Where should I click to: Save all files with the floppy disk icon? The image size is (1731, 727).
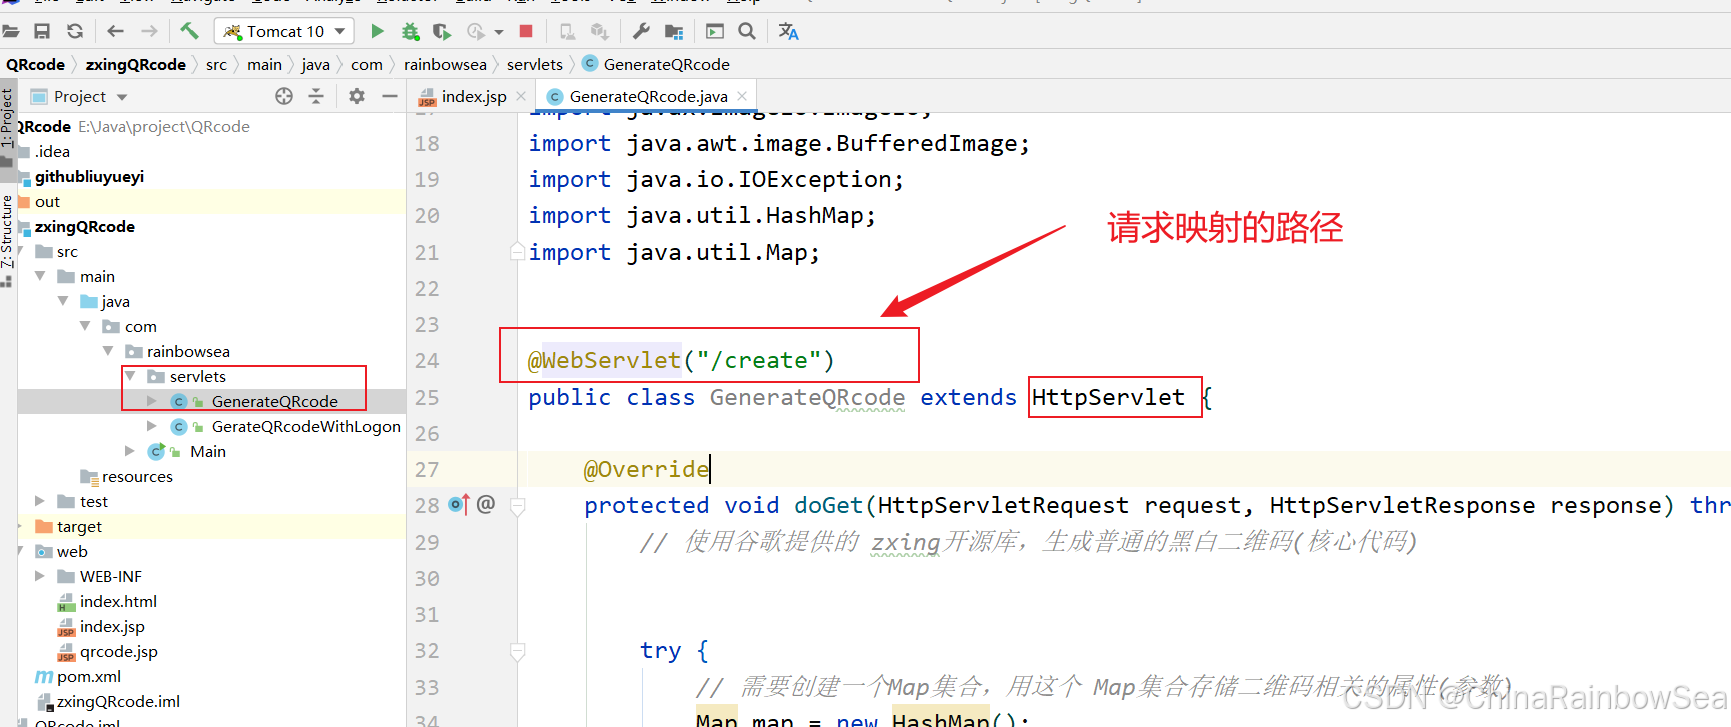(42, 32)
